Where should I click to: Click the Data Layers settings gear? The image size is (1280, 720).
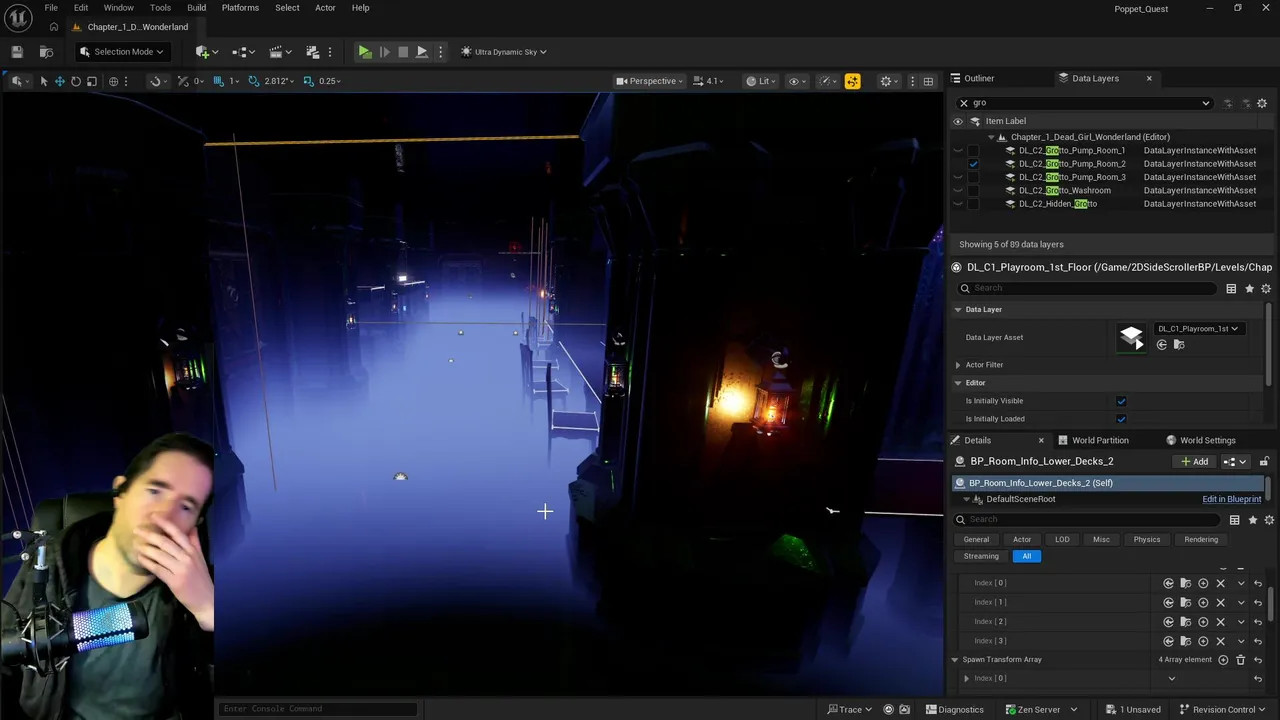[1262, 103]
